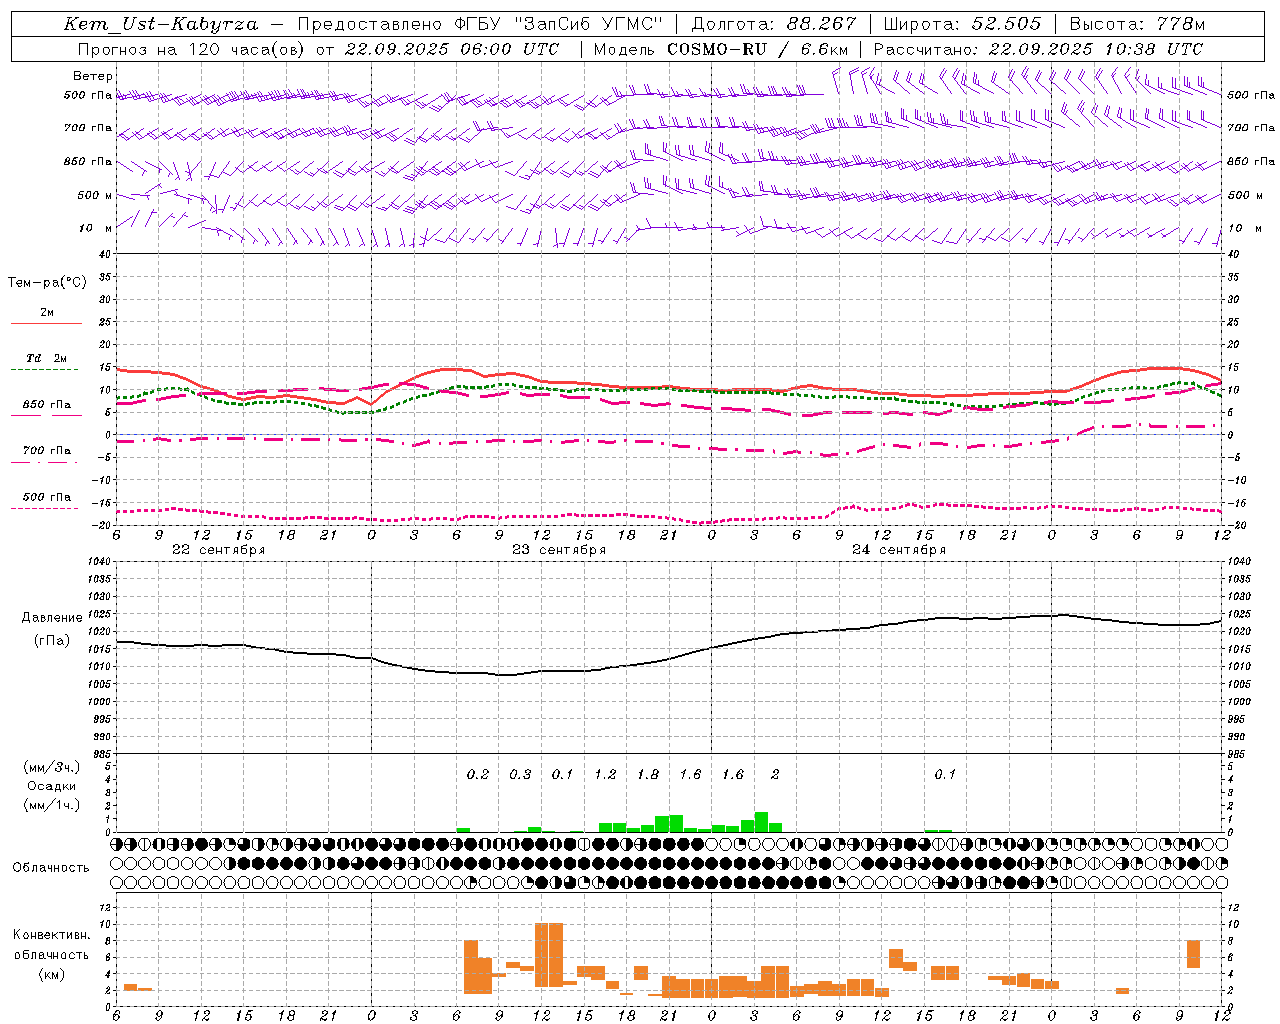Click the Долгота: 88.267 value
Viewport: 1280px width, 1024px height.
774,24
